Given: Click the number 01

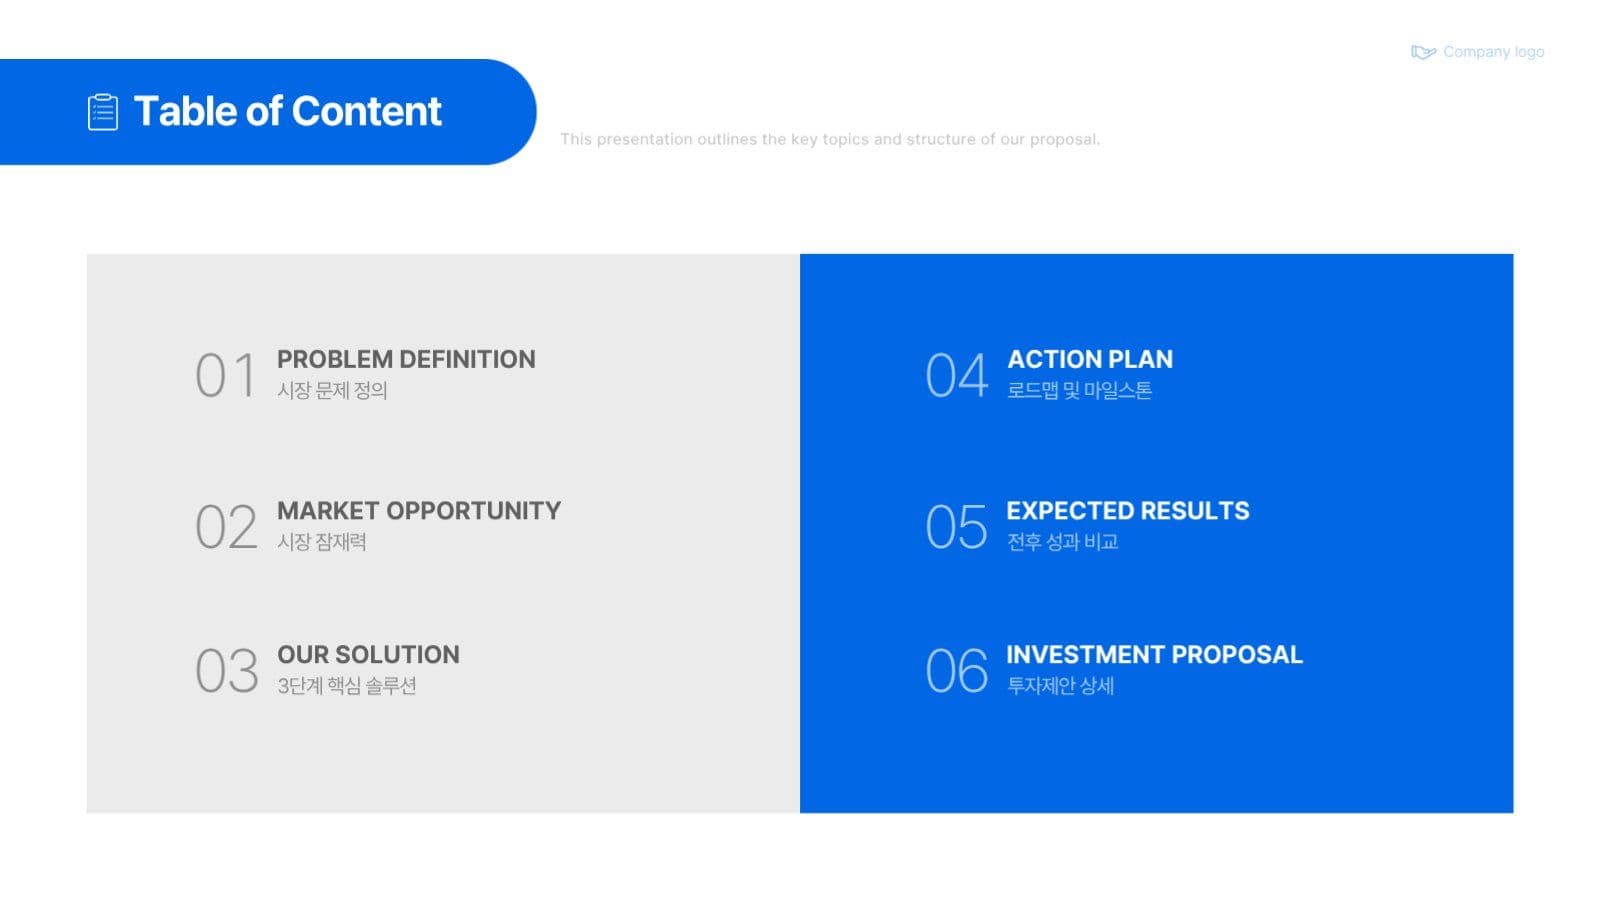Looking at the screenshot, I should pos(226,376).
